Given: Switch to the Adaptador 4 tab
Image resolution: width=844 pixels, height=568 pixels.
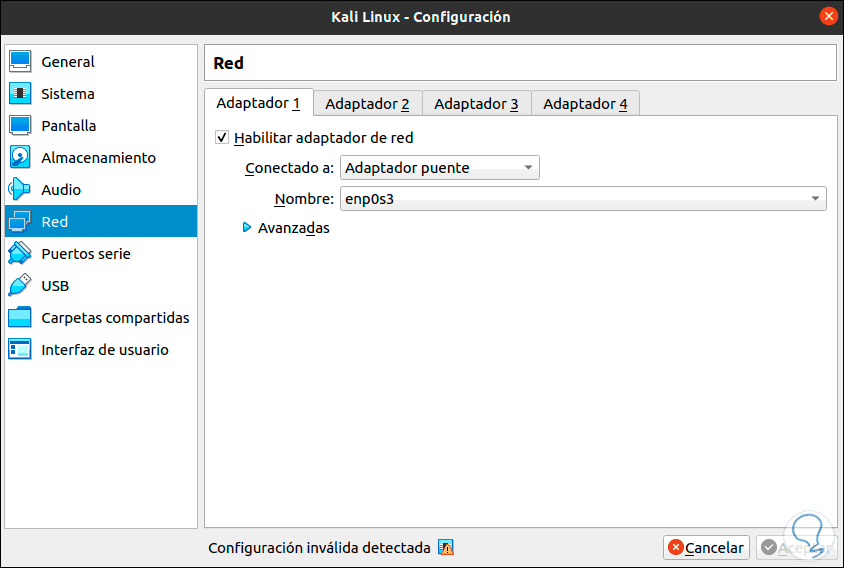Looking at the screenshot, I should (x=585, y=103).
